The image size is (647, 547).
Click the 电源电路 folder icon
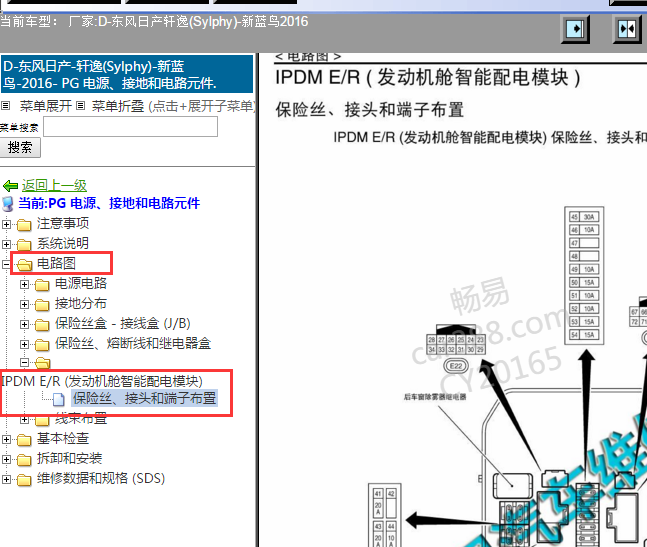pos(42,285)
